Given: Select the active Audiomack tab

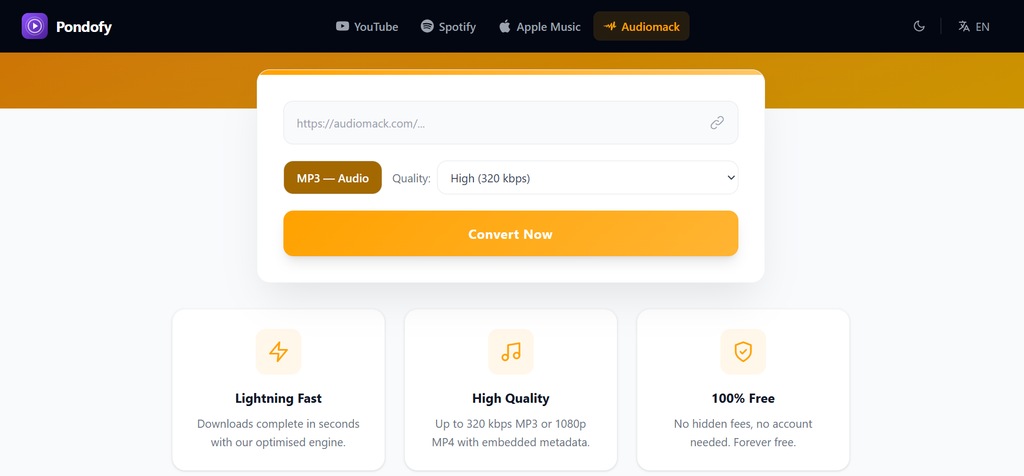Looking at the screenshot, I should point(641,26).
